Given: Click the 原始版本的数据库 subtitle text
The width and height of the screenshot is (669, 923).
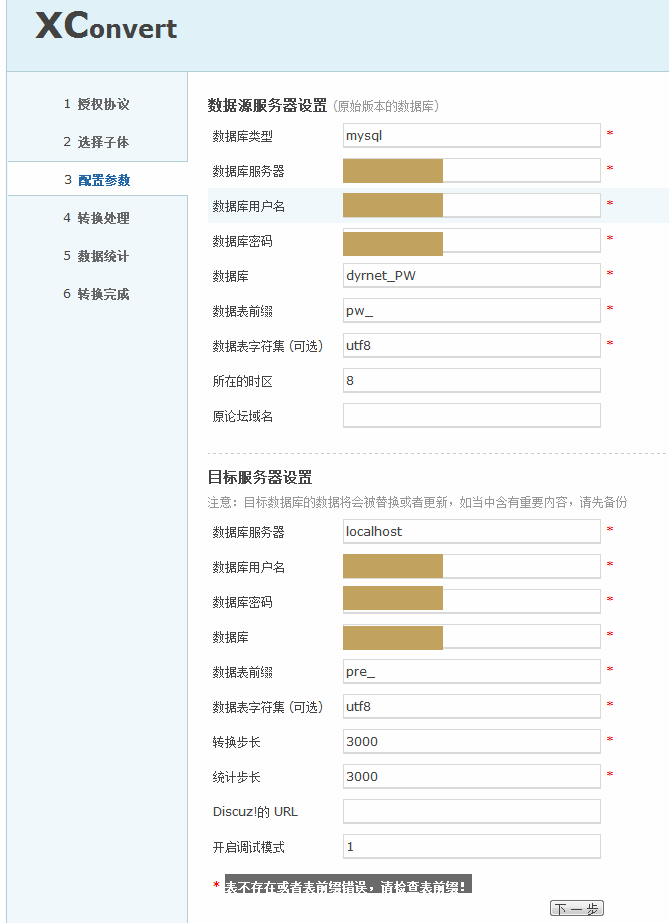Looking at the screenshot, I should point(386,106).
